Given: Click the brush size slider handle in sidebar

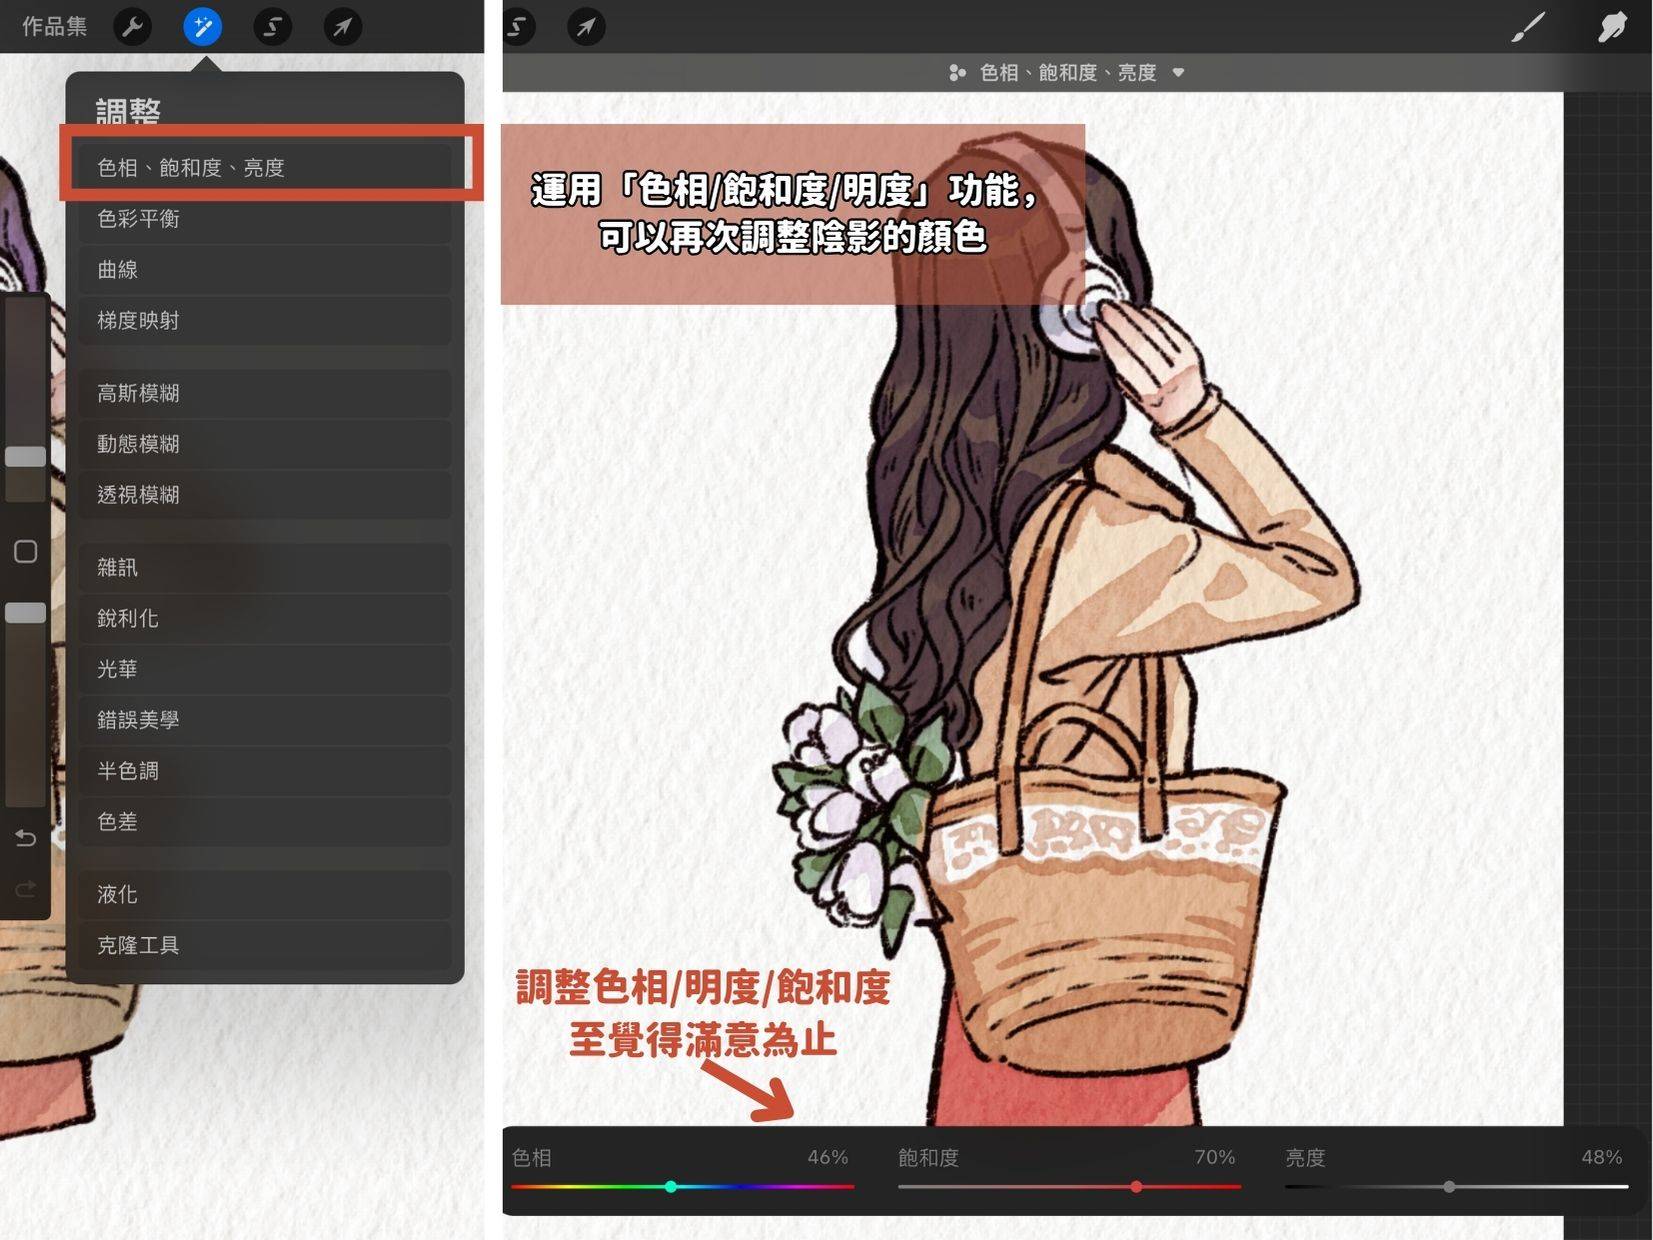Looking at the screenshot, I should [x=26, y=457].
